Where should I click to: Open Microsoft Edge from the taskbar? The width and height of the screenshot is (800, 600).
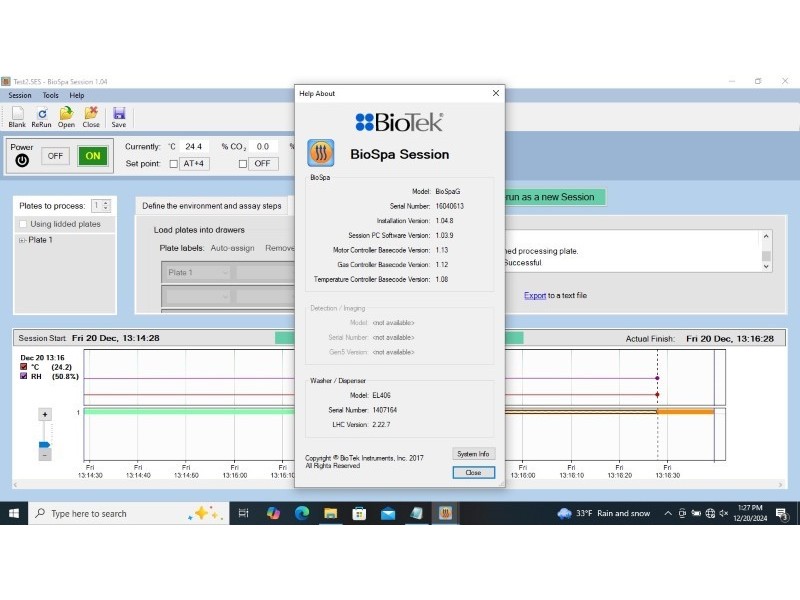[x=302, y=513]
